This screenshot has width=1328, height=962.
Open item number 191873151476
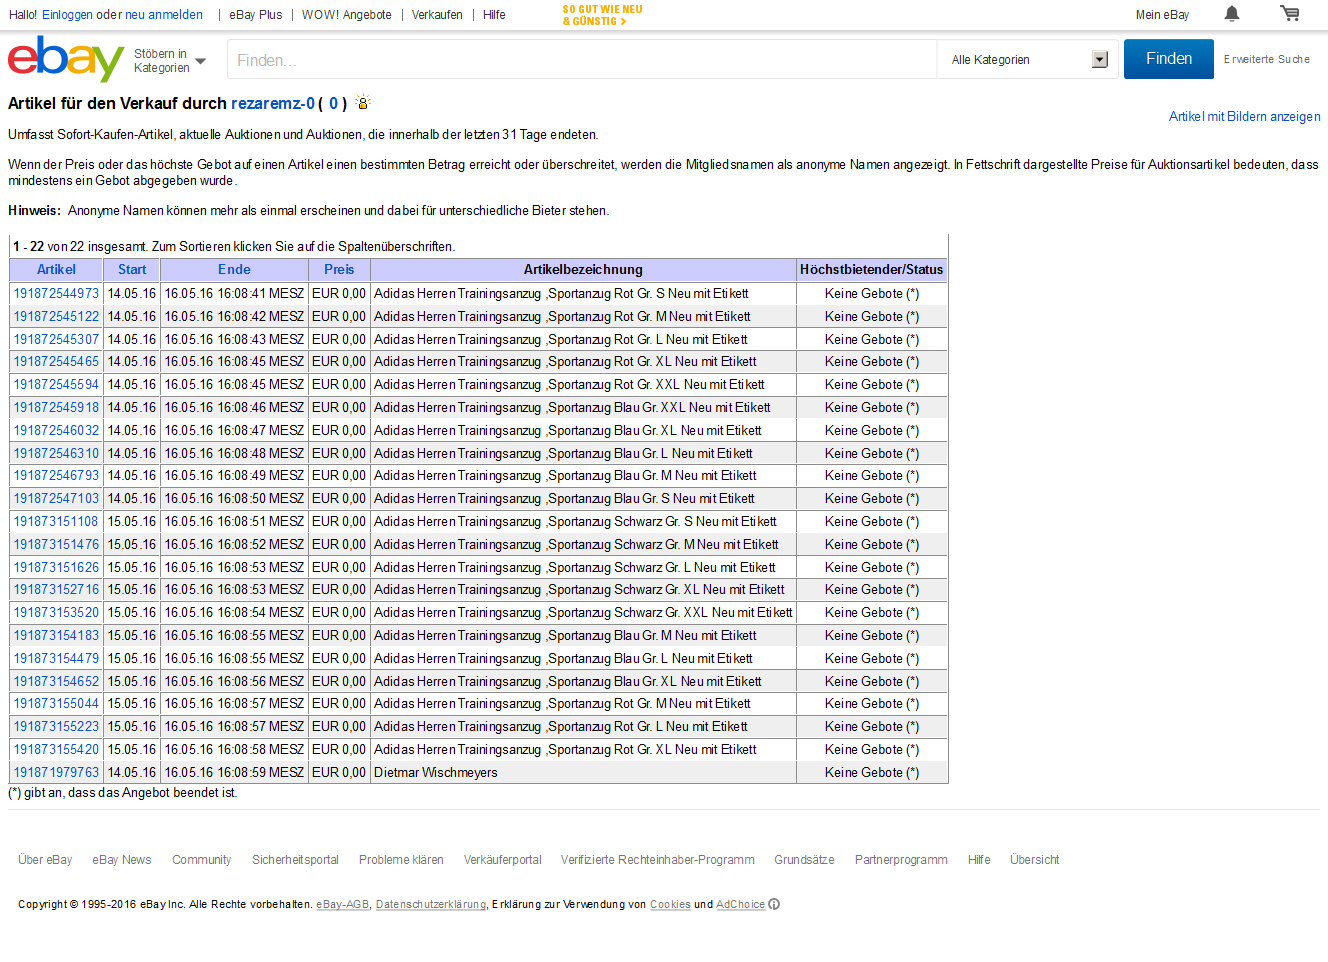coord(56,545)
